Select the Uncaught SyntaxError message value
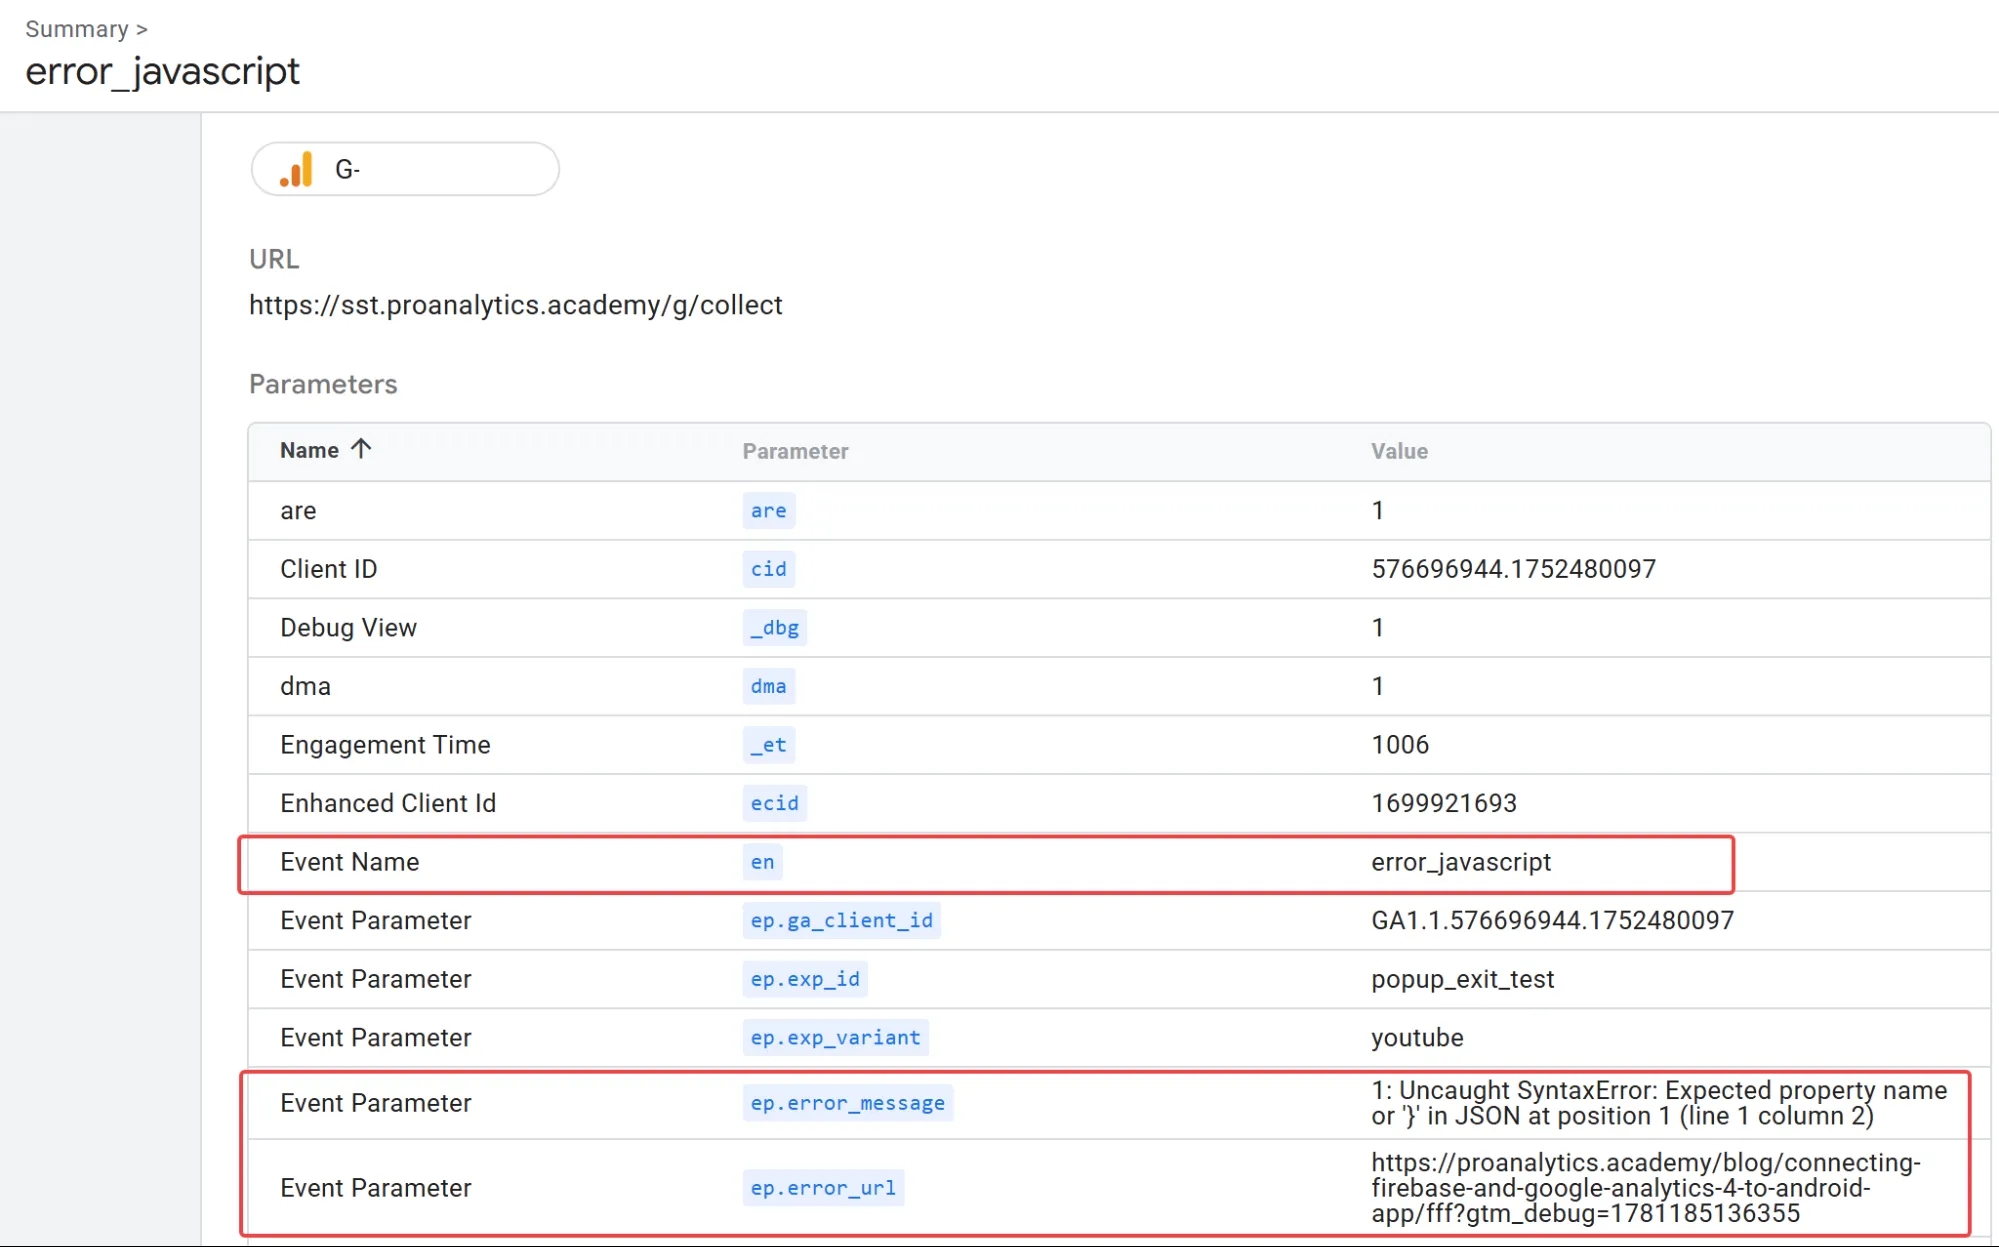 point(1659,1103)
